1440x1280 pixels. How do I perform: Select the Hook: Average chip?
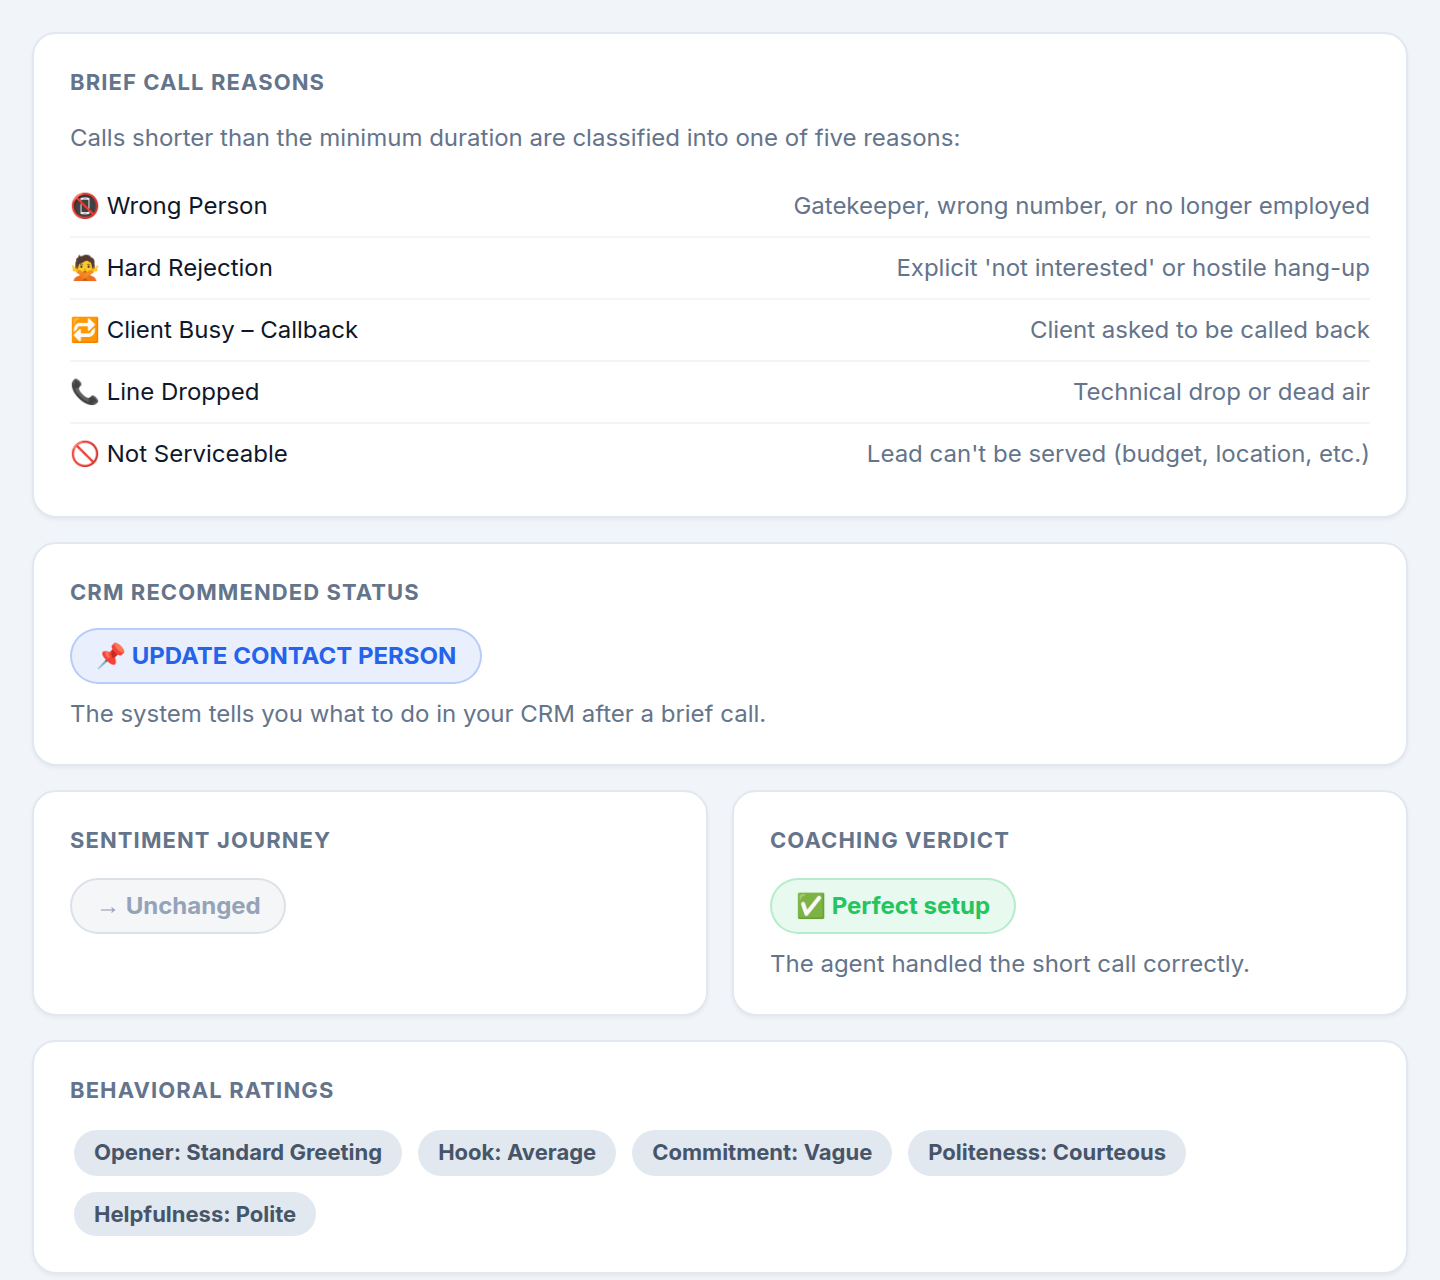point(517,1153)
